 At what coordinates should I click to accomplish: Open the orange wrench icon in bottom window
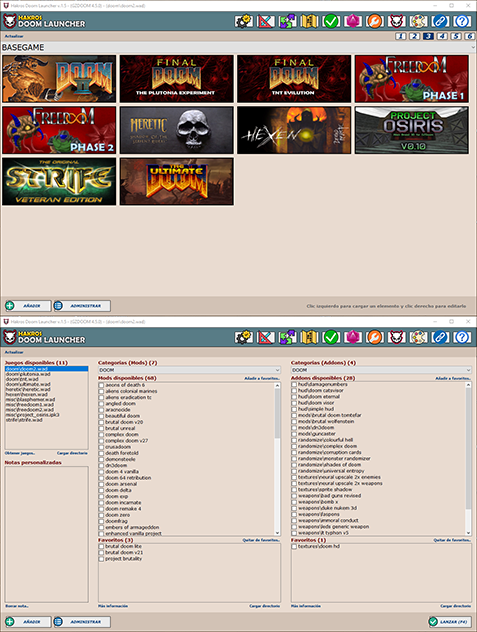[x=375, y=337]
